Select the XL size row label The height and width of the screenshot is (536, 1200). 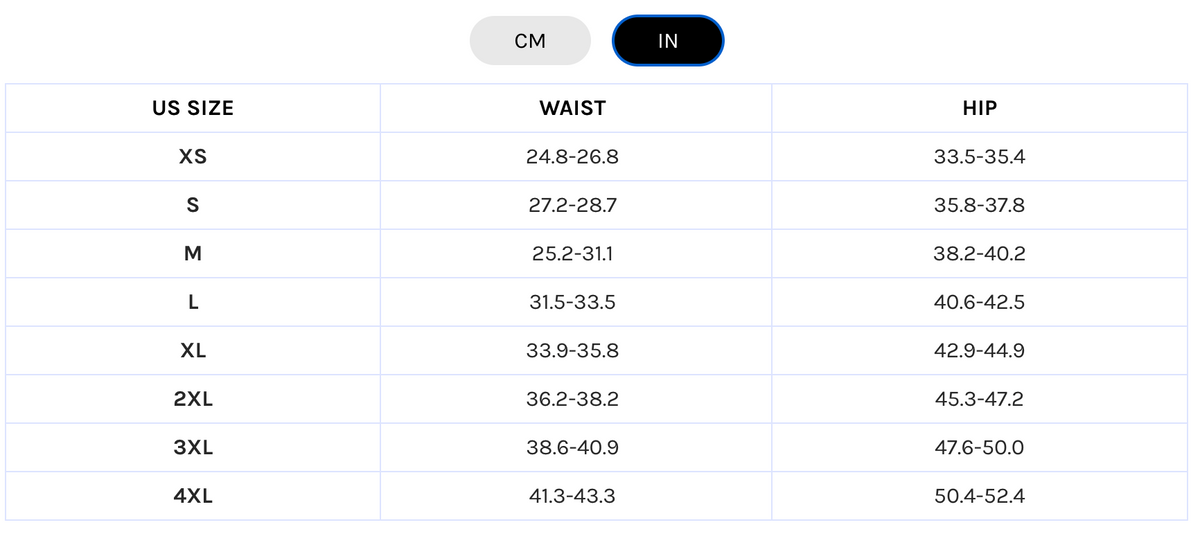click(193, 351)
